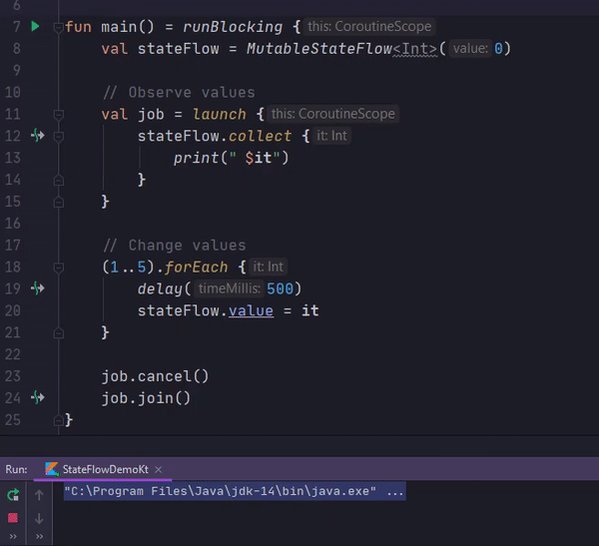599x546 pixels.
Task: Click 'forEach' on line 18
Action: [196, 267]
